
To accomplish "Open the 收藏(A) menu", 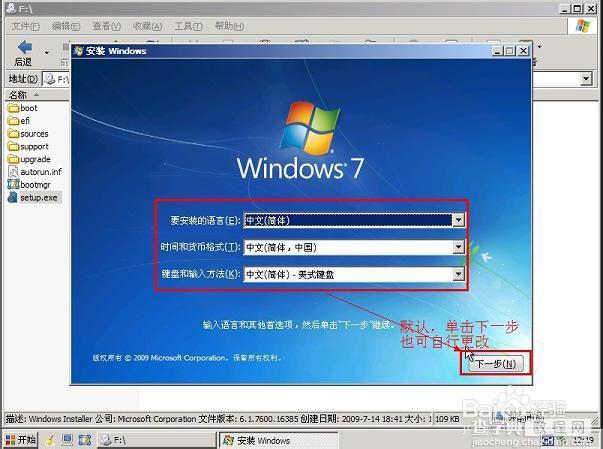I will pyautogui.click(x=147, y=26).
